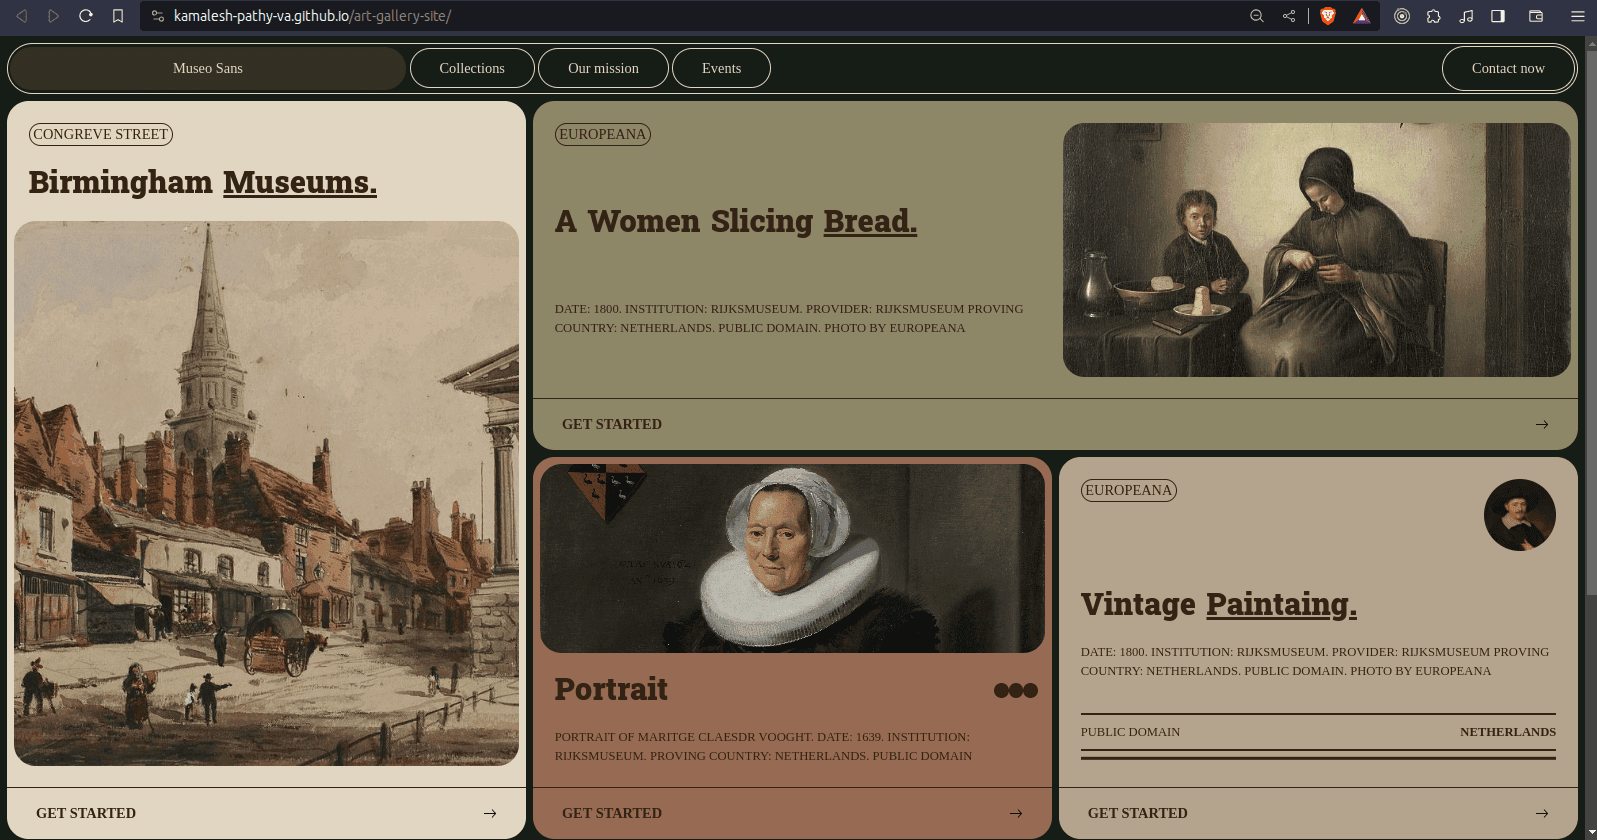Click the Birmingham Museums heading link
Screen dimensions: 1597x840
202,182
